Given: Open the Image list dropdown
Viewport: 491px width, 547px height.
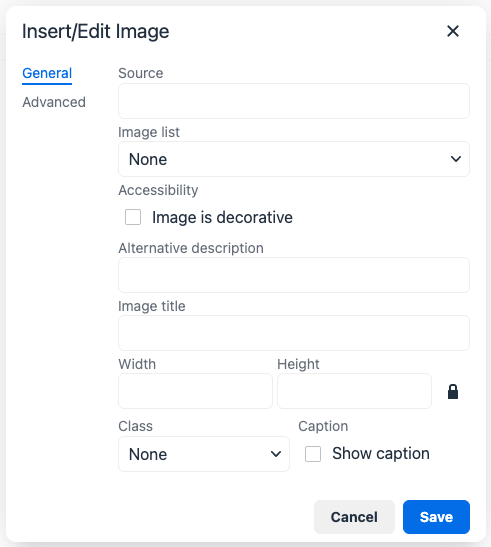Looking at the screenshot, I should pos(294,159).
